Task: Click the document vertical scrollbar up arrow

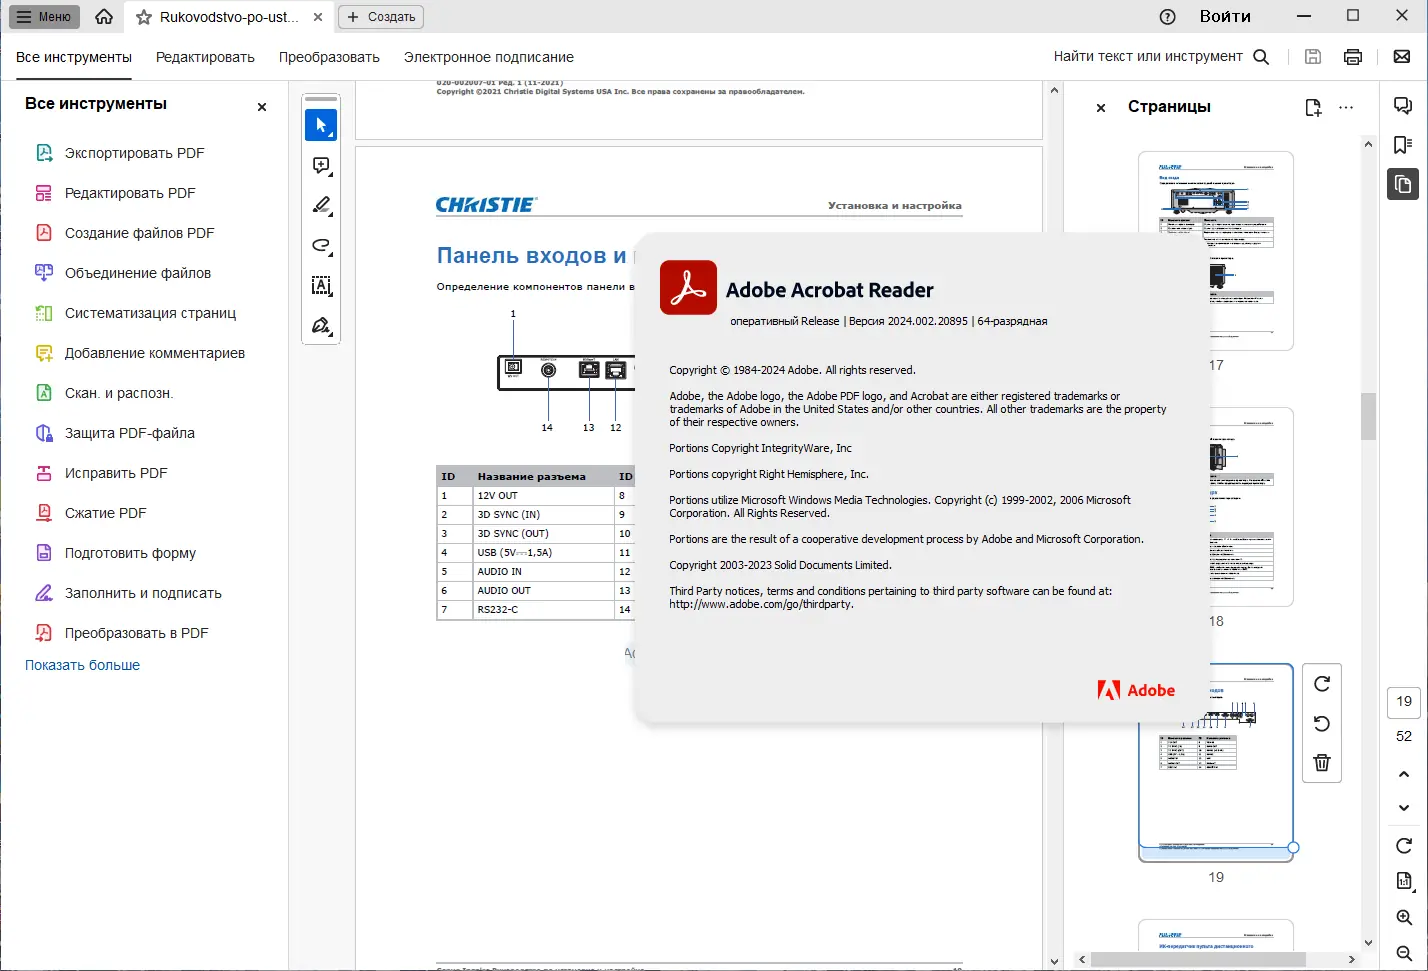Action: [1054, 90]
